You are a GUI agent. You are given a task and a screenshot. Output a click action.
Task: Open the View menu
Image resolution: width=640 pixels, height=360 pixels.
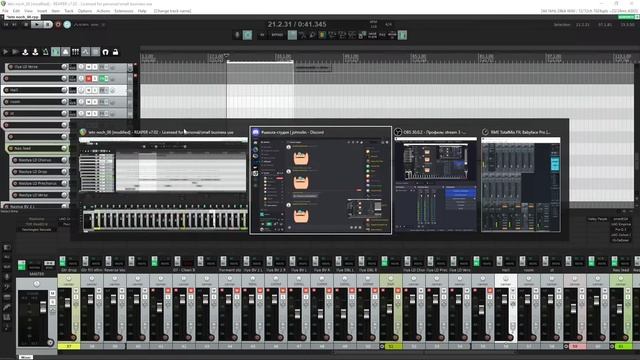click(29, 11)
